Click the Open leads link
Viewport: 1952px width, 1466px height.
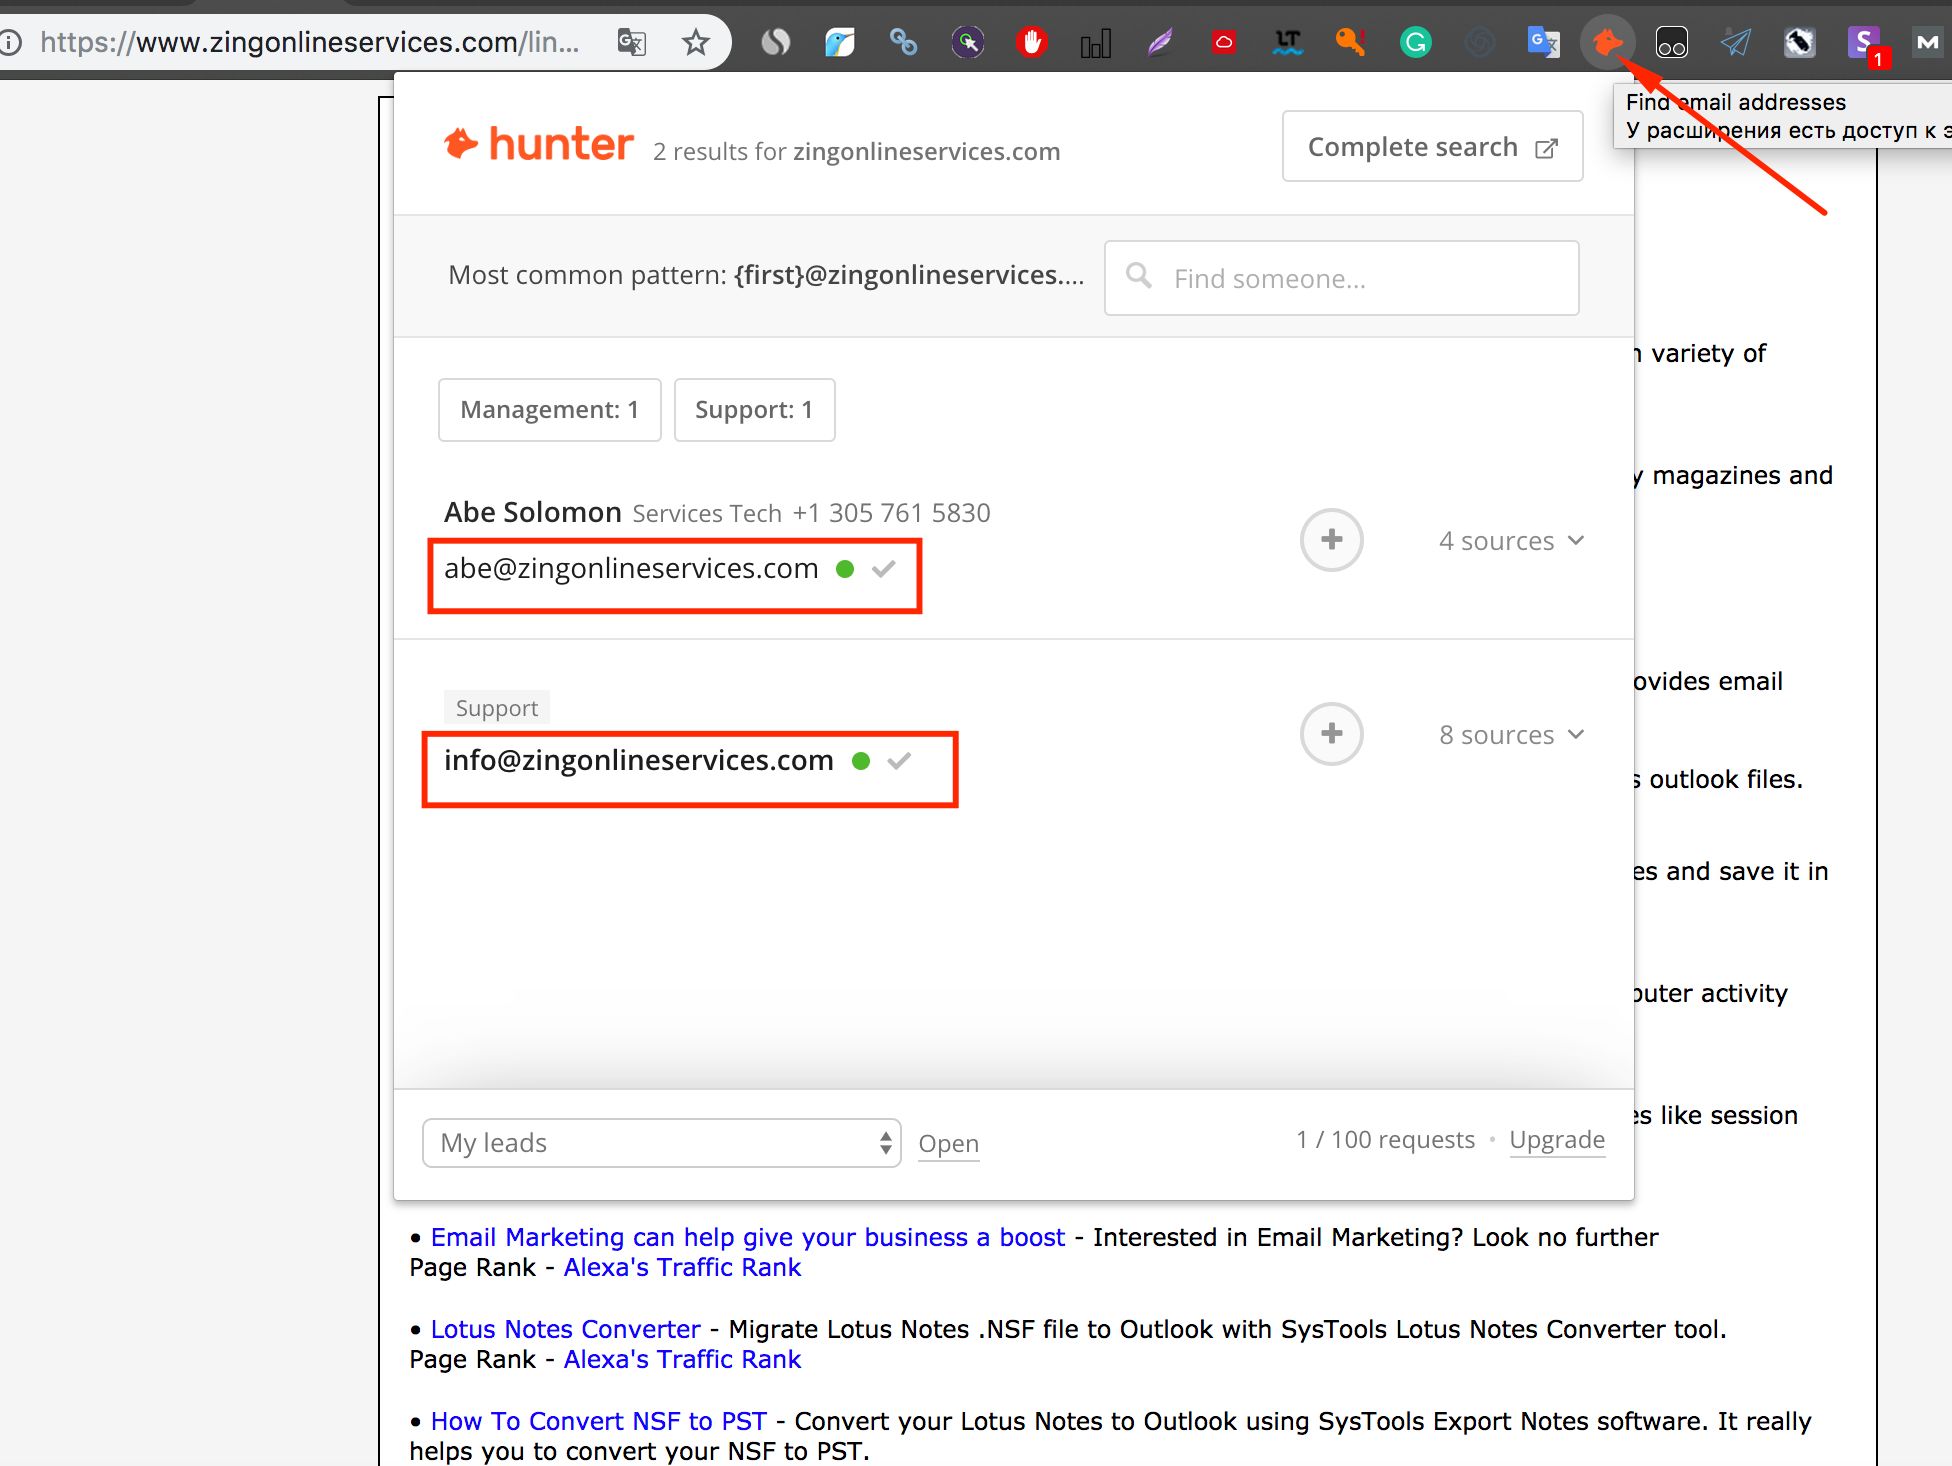[948, 1143]
